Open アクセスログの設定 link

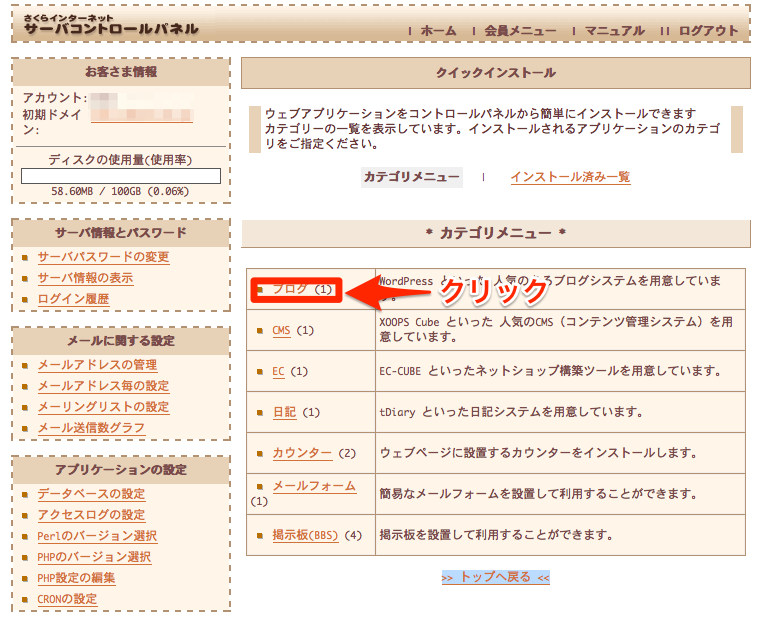(91, 515)
